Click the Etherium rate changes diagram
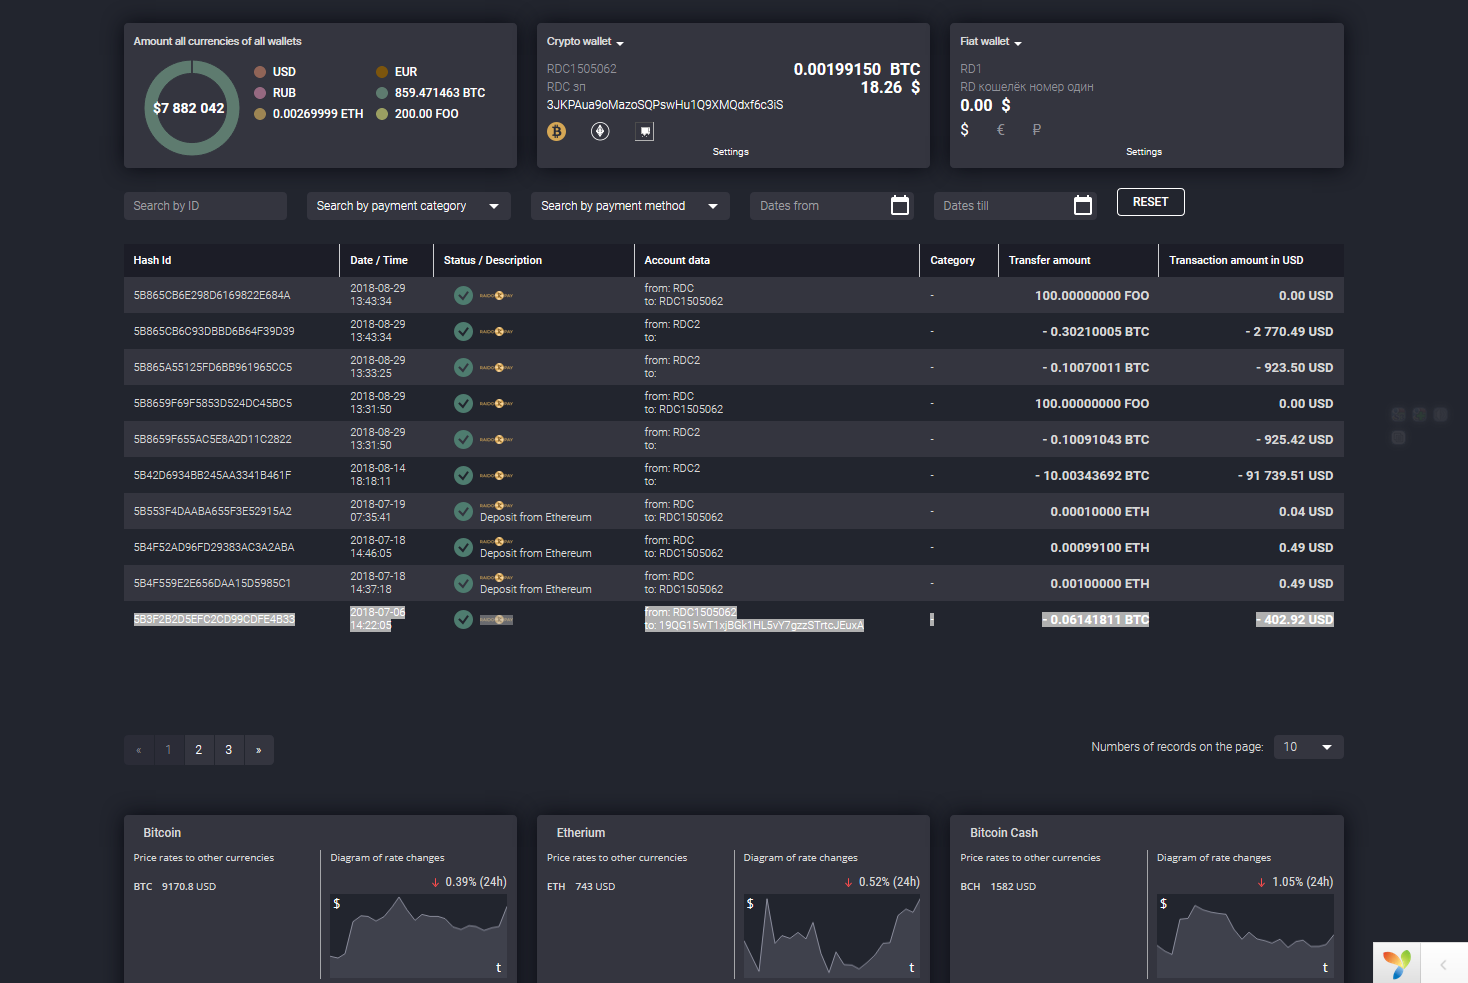1468x983 pixels. 832,936
